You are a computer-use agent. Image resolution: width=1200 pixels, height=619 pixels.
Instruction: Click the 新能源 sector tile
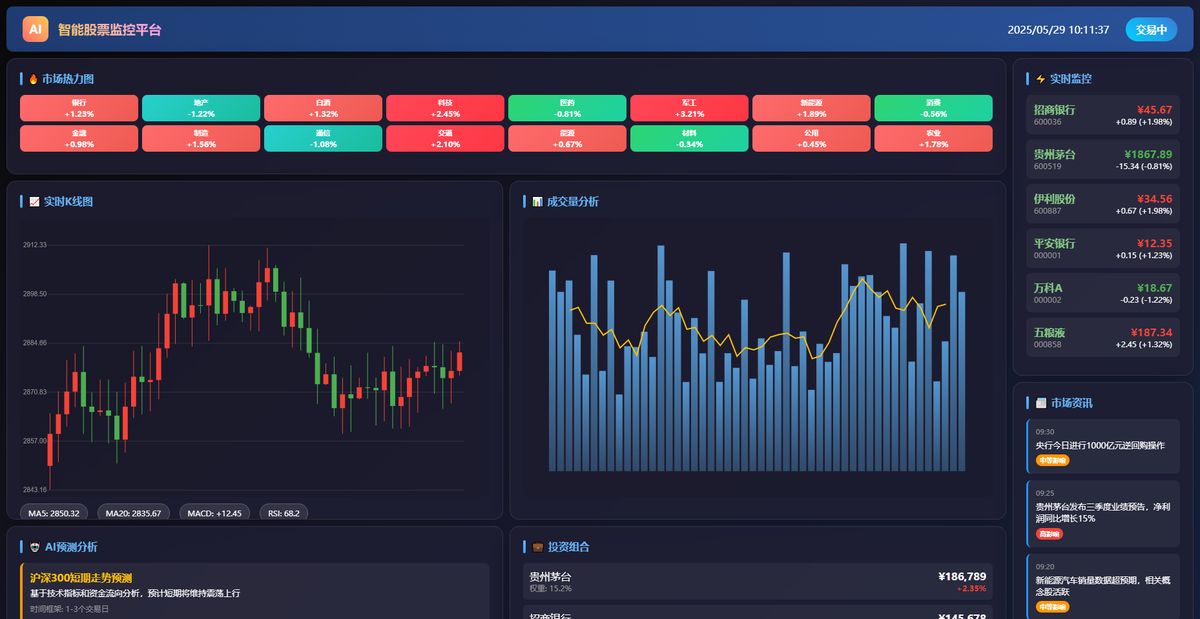[811, 108]
